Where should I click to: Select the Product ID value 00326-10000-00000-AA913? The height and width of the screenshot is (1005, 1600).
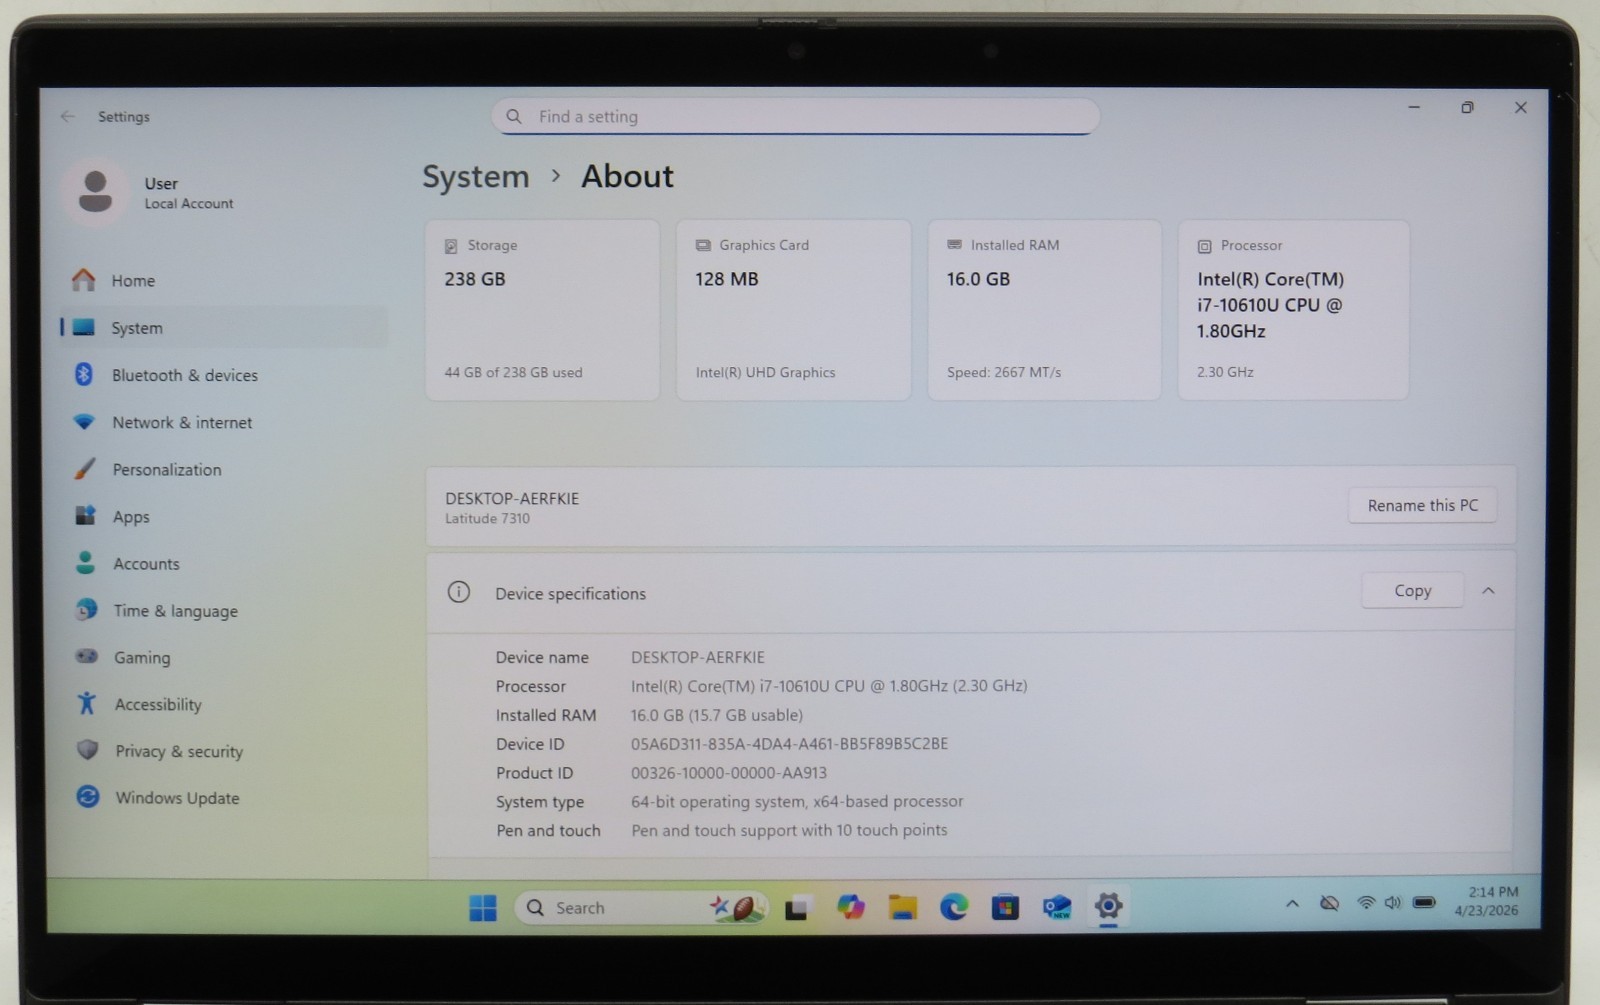coord(728,773)
